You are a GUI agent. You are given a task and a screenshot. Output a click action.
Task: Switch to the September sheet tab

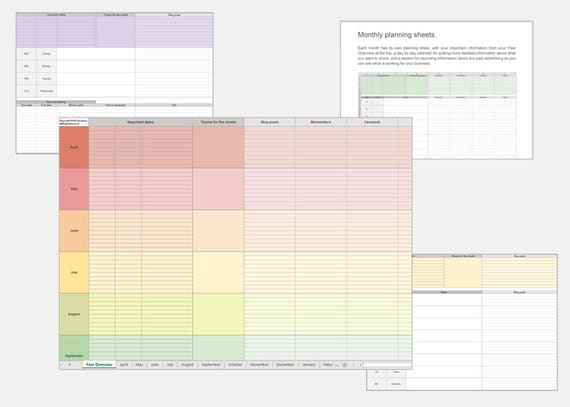pos(211,364)
